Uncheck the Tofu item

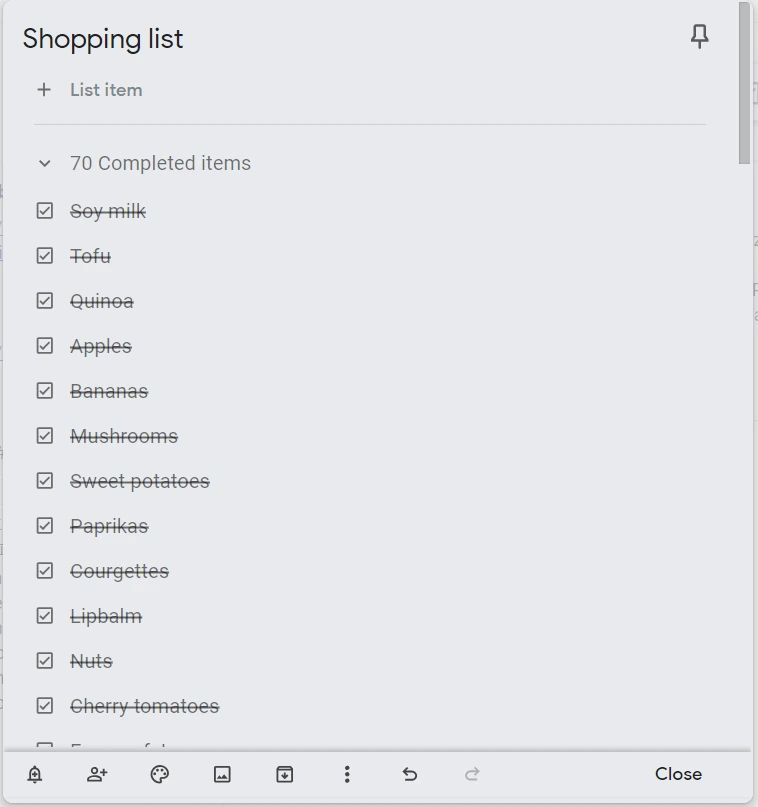click(x=45, y=256)
